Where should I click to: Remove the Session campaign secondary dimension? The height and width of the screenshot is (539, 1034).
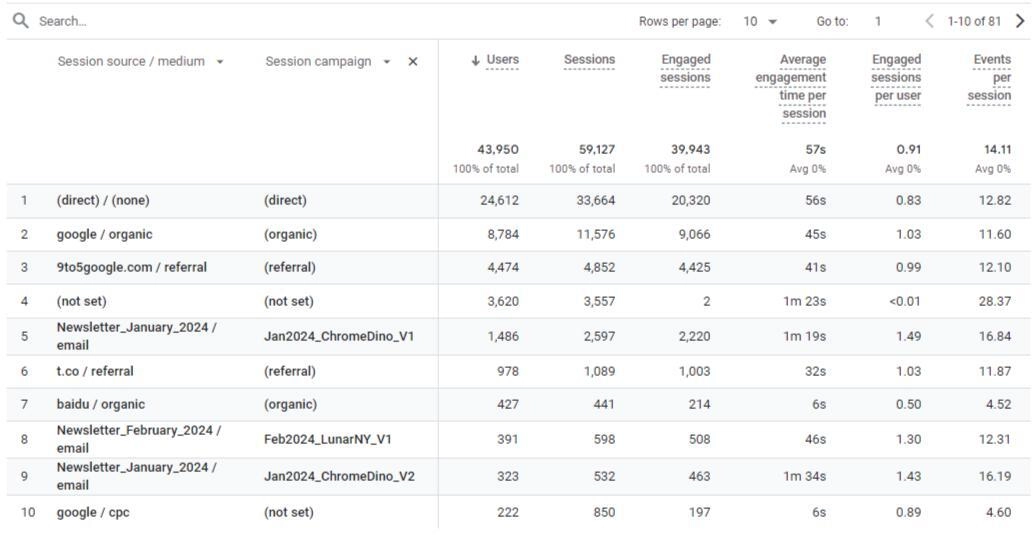click(x=413, y=61)
